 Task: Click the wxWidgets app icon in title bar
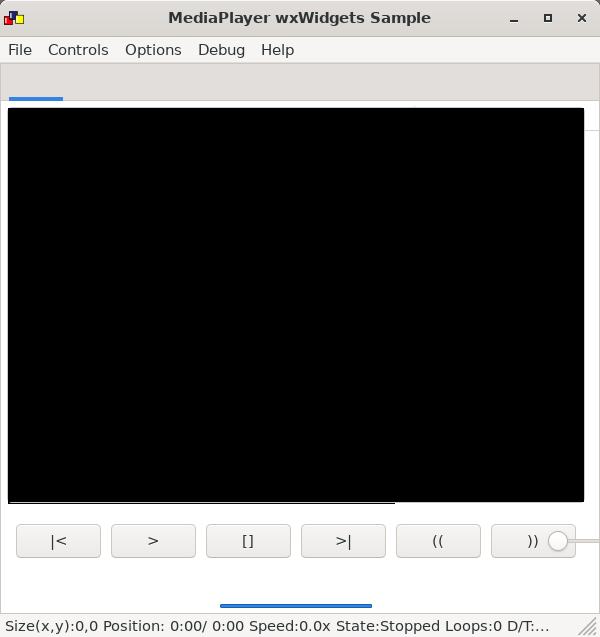[14, 18]
